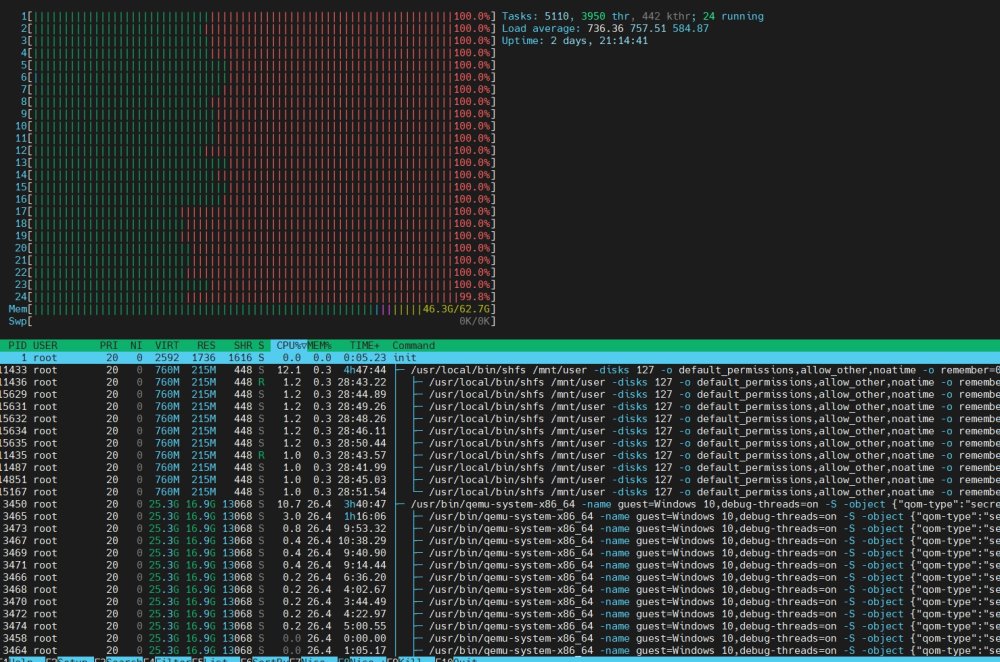Open F6 SortBy in the function bar
Screen dimensions: 1000x662
pyautogui.click(x=265, y=659)
